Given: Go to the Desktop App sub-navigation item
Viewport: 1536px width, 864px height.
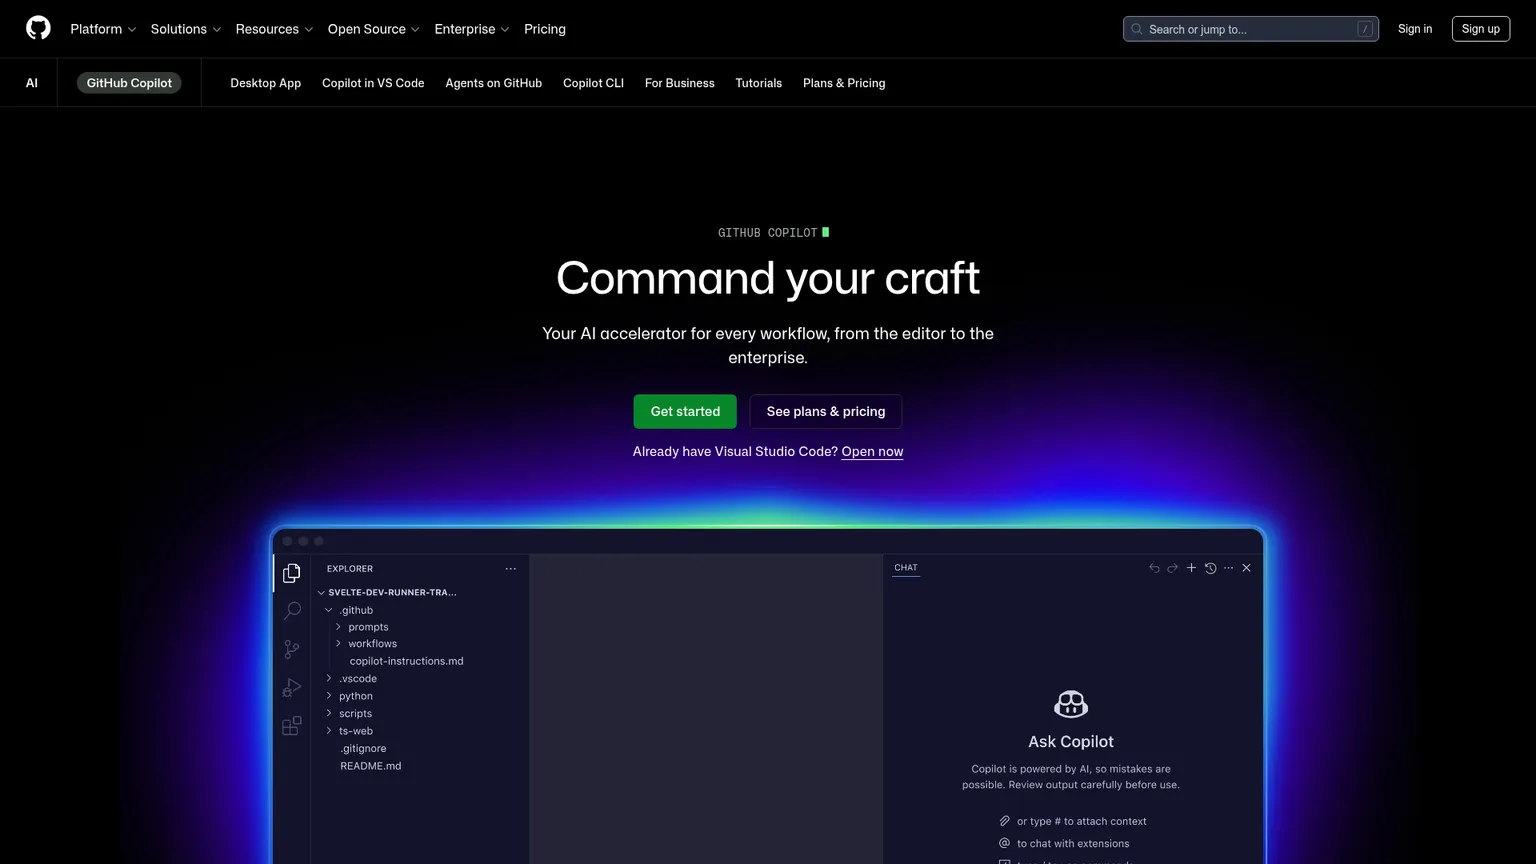Looking at the screenshot, I should click(x=265, y=83).
